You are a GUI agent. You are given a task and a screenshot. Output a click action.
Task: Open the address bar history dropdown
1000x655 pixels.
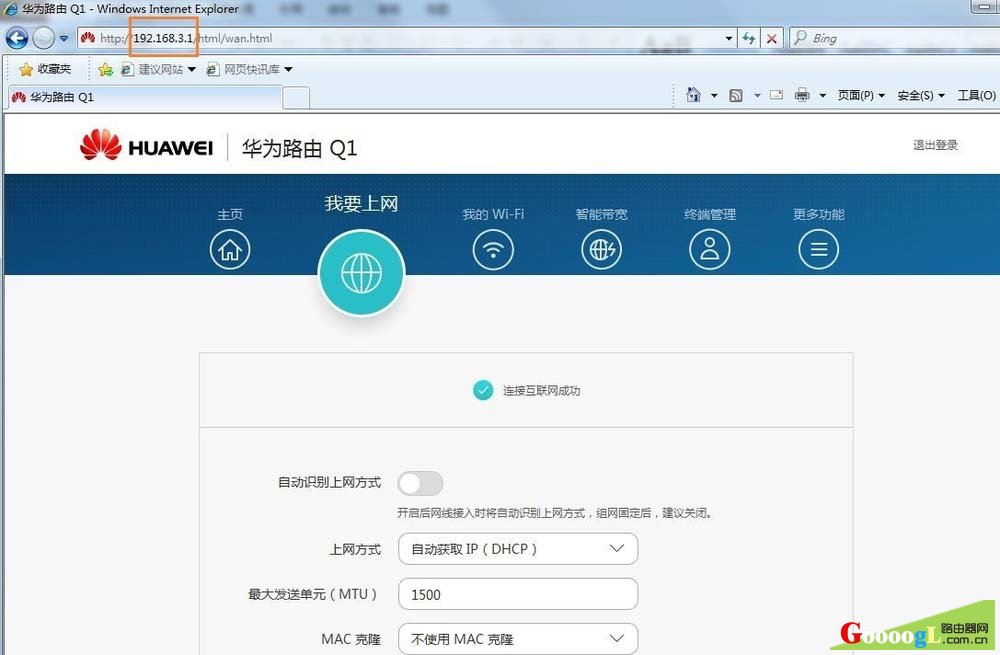[x=729, y=39]
